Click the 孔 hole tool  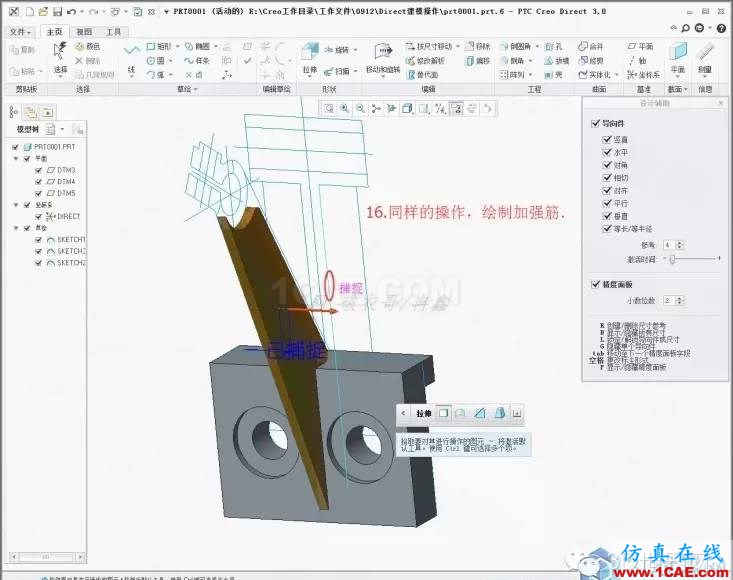pos(553,46)
